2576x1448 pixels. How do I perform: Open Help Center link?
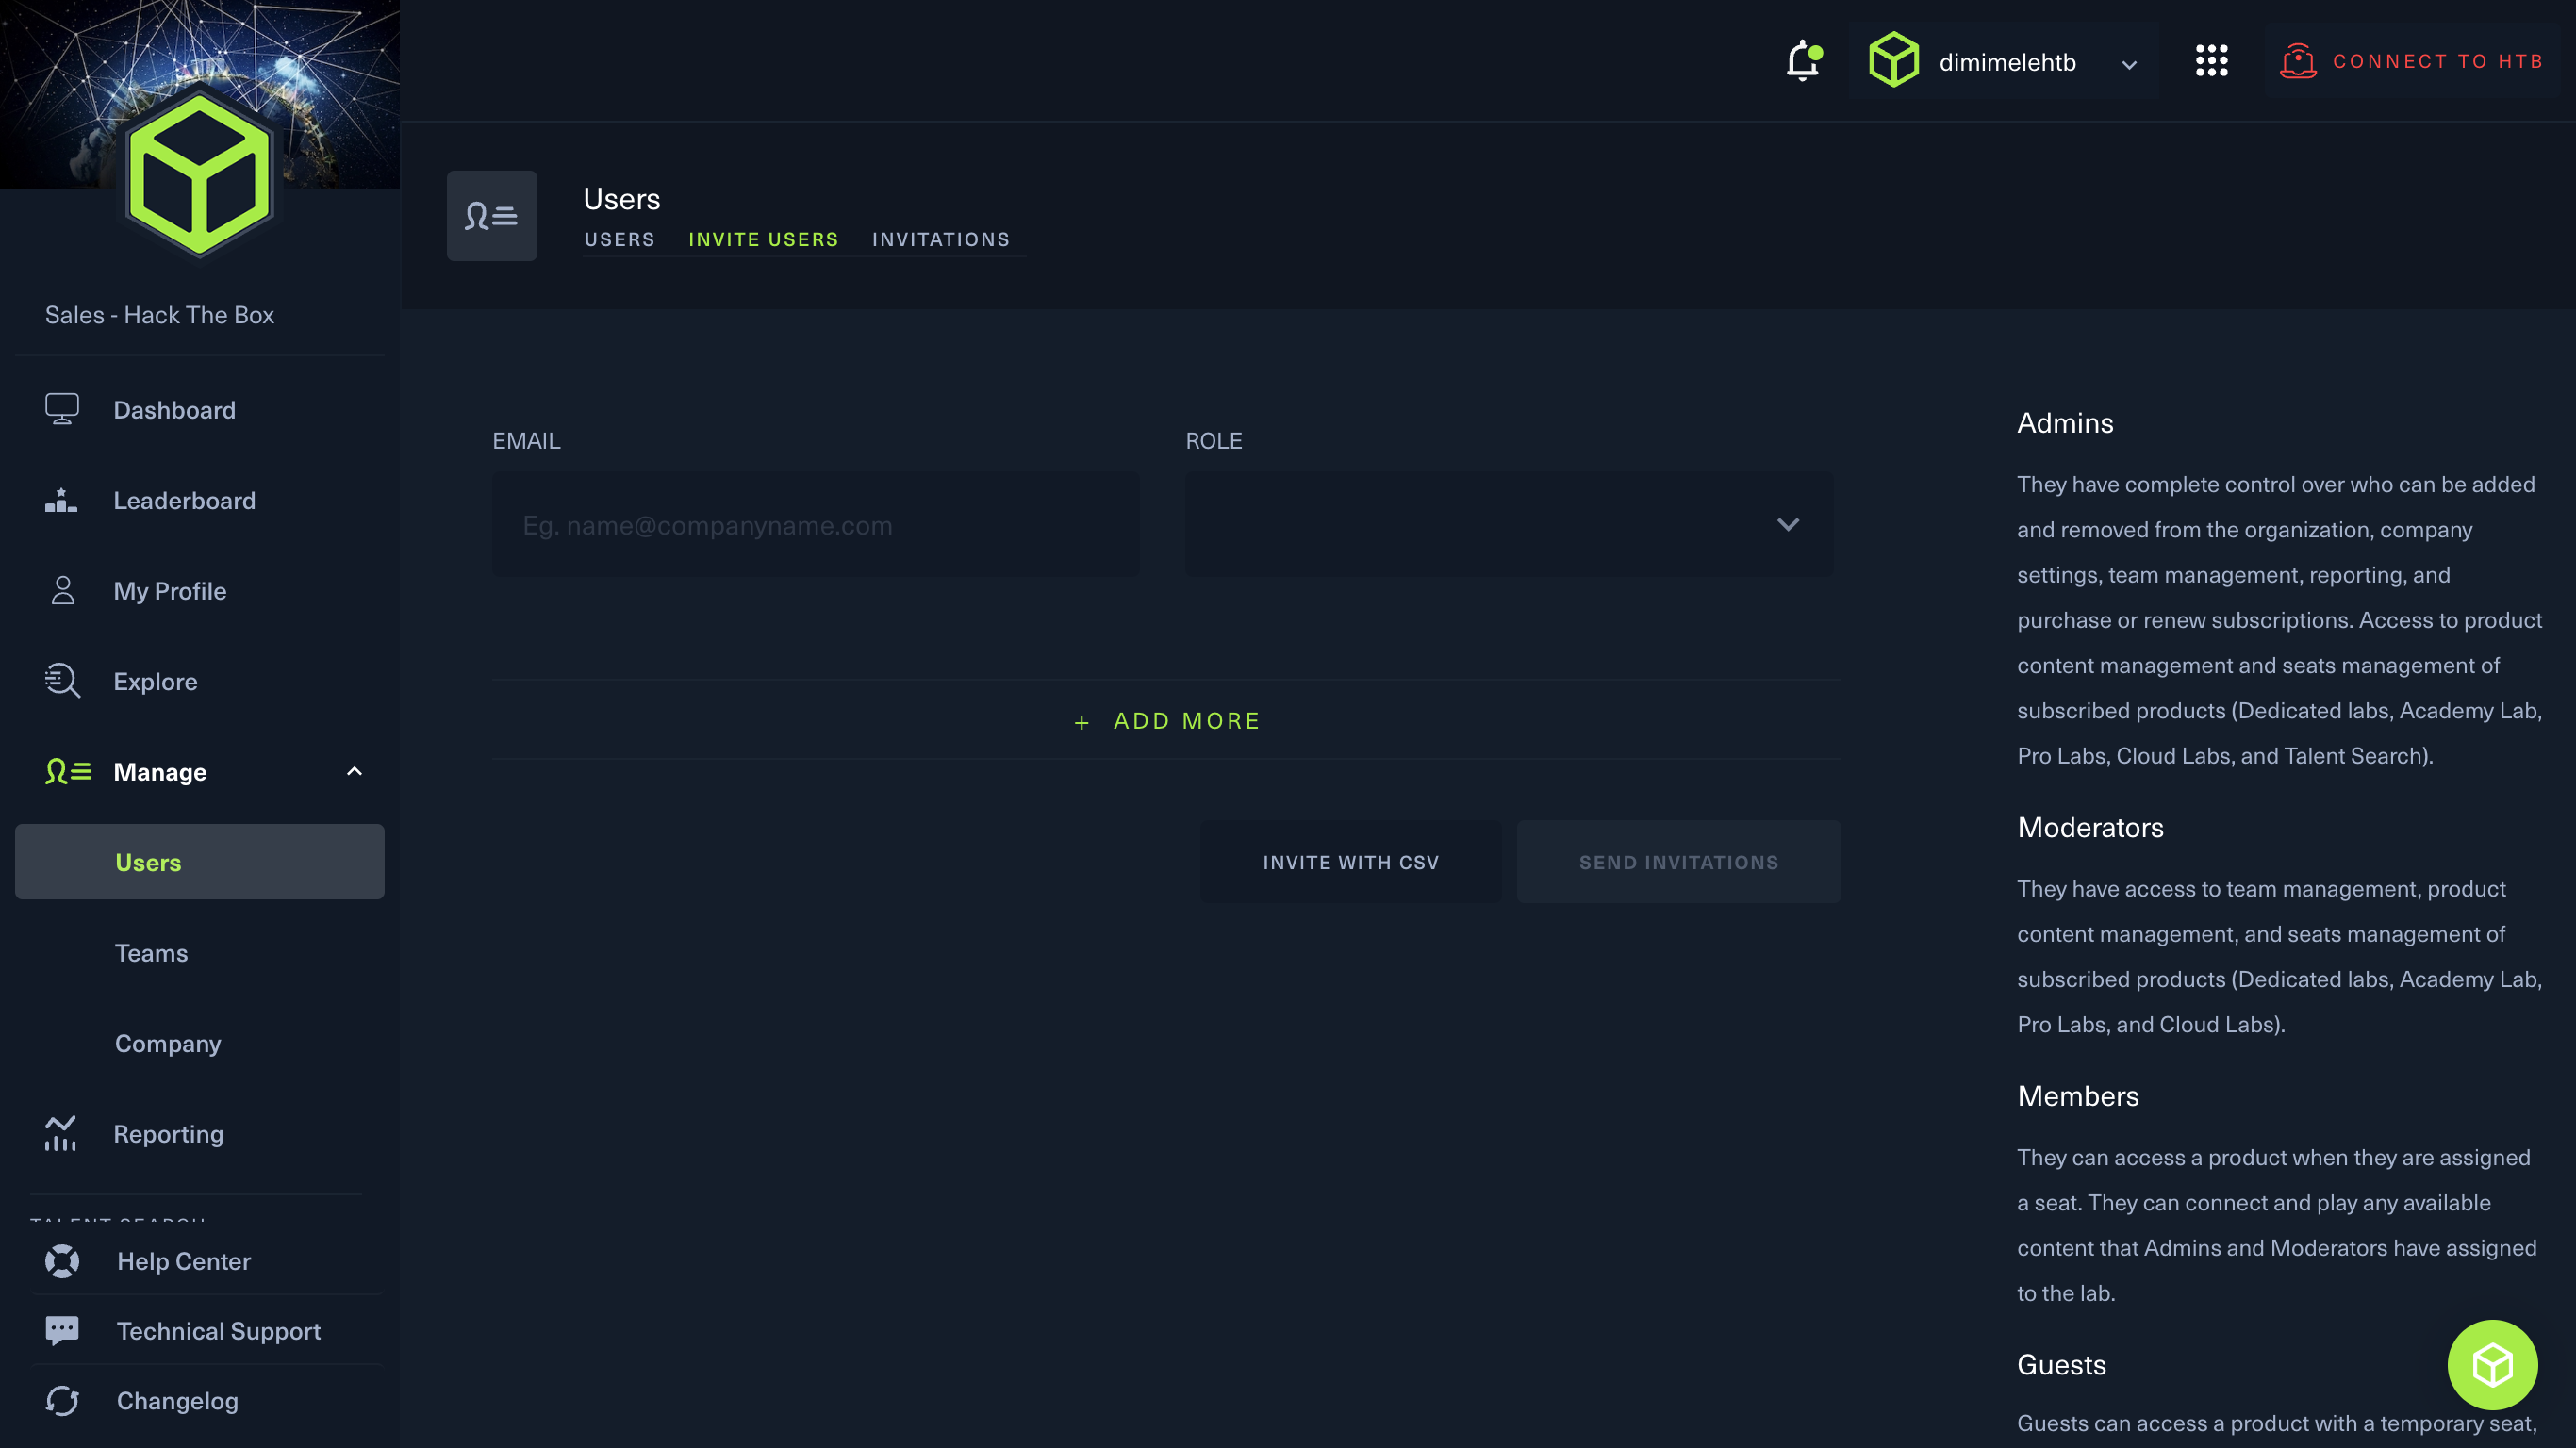(183, 1261)
